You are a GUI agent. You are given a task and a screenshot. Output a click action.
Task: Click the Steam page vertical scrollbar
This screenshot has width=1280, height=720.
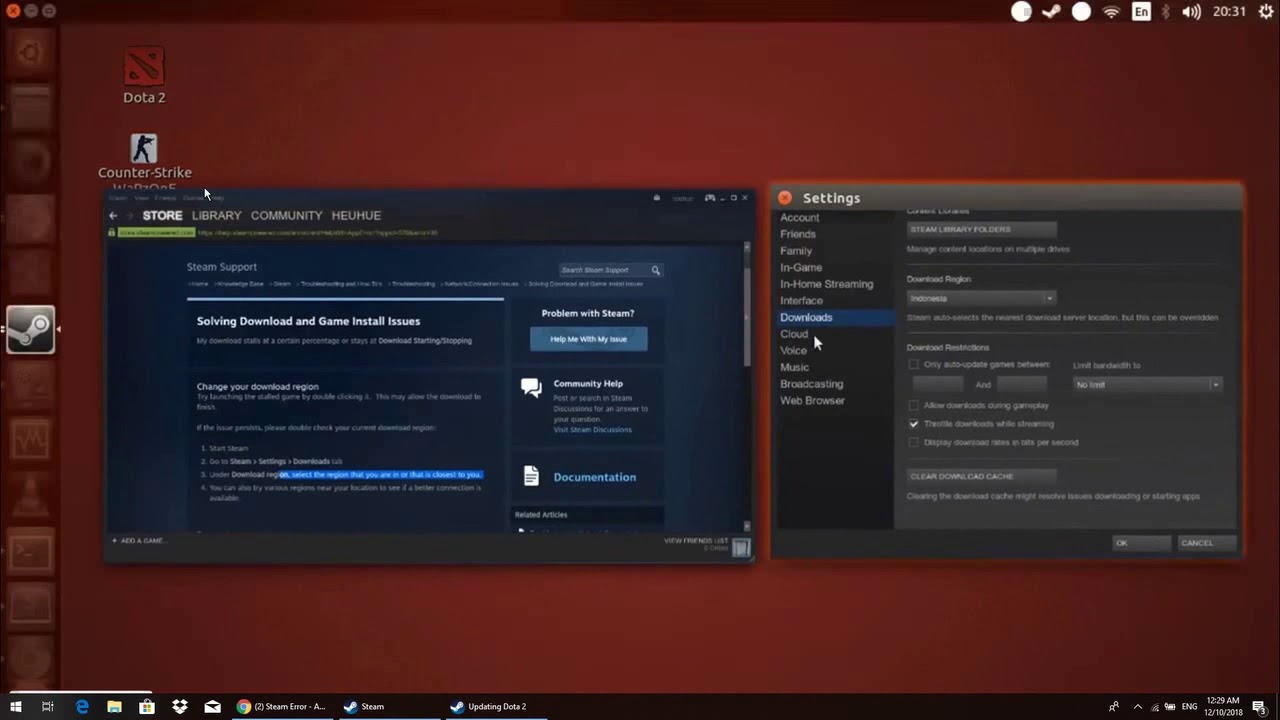(x=747, y=386)
